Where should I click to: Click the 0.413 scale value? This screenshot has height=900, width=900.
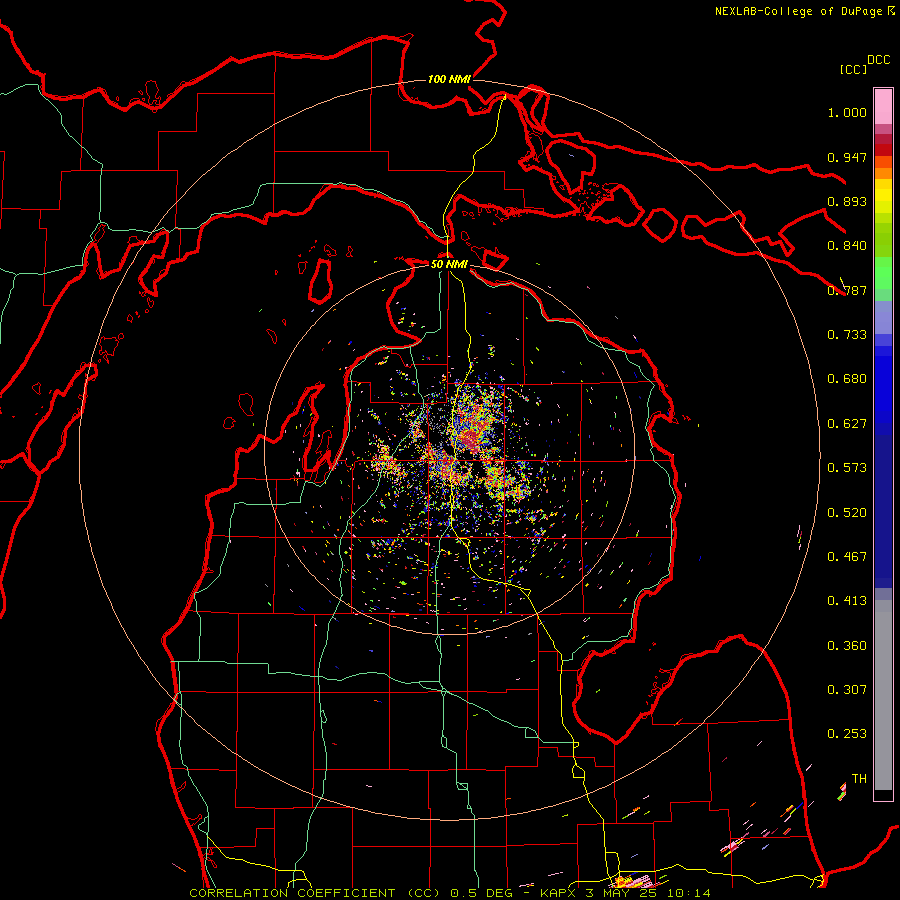pos(847,601)
